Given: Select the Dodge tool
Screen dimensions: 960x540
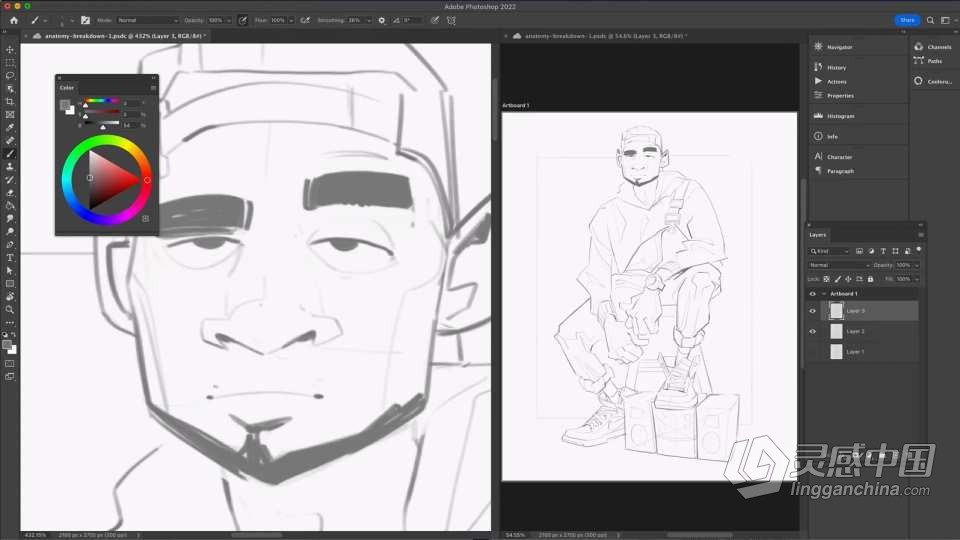Looking at the screenshot, I should [10, 231].
